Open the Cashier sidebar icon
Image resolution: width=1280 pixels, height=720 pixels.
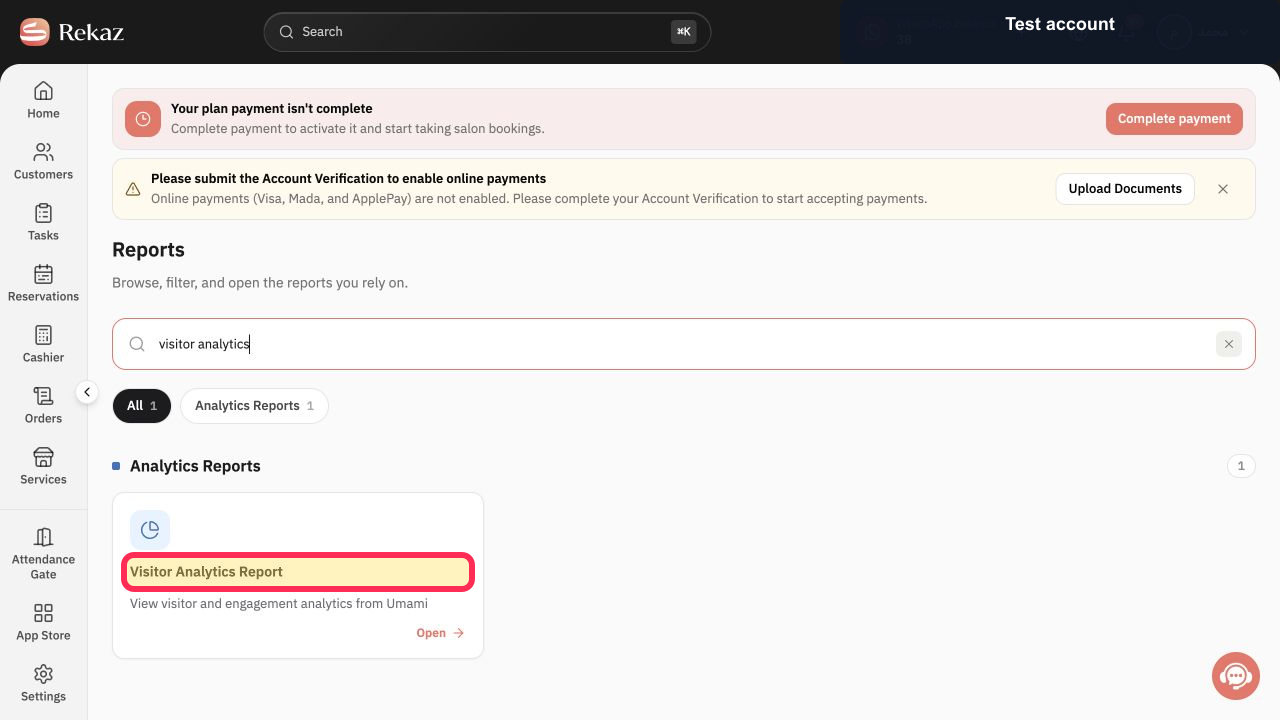coord(43,335)
